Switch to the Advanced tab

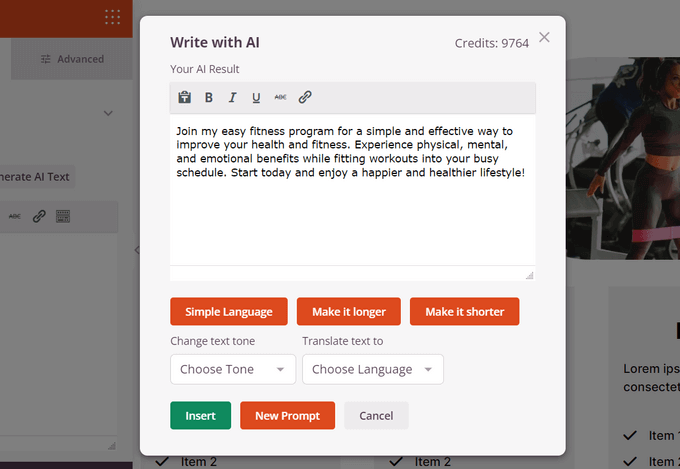[x=72, y=59]
